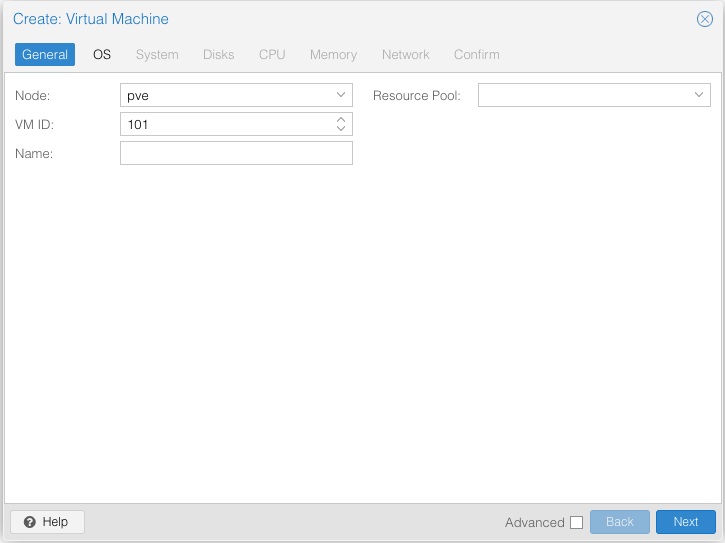Viewport: 725px width, 543px height.
Task: Go to the Disks tab
Action: click(219, 55)
